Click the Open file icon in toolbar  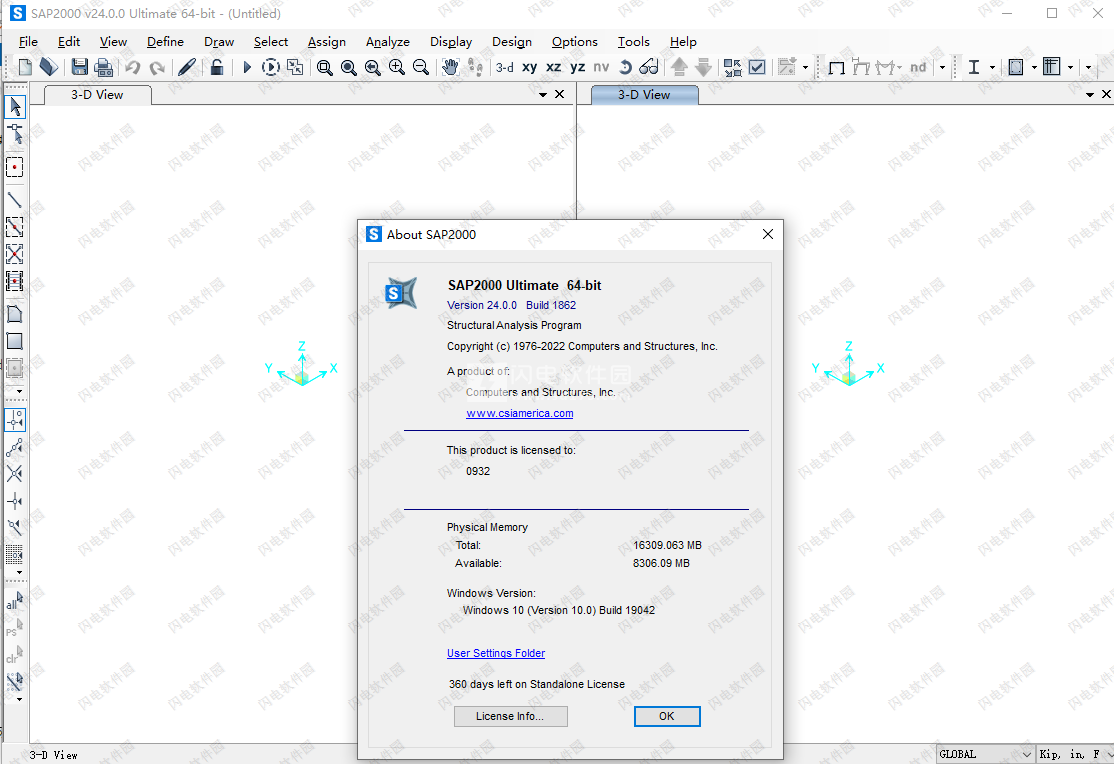coord(48,67)
